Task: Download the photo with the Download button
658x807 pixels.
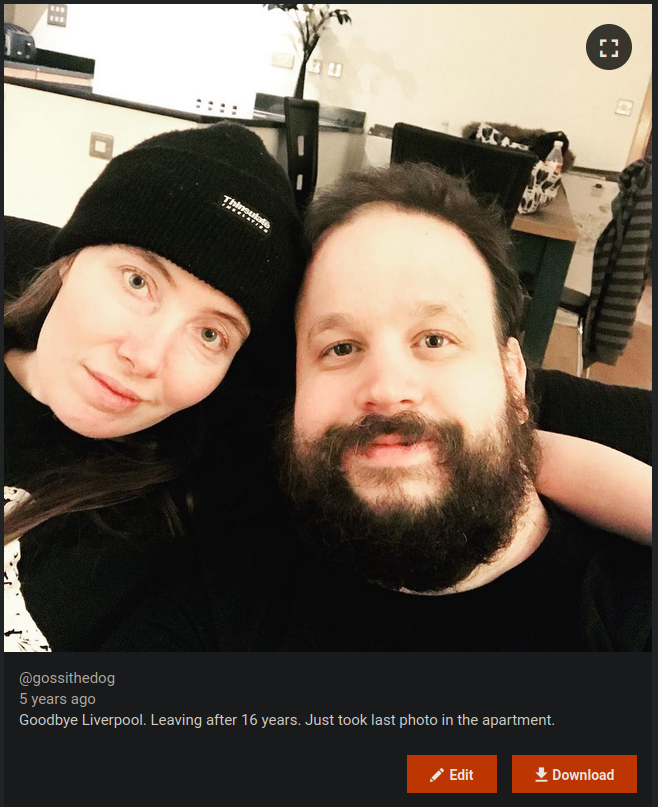Action: tap(574, 774)
